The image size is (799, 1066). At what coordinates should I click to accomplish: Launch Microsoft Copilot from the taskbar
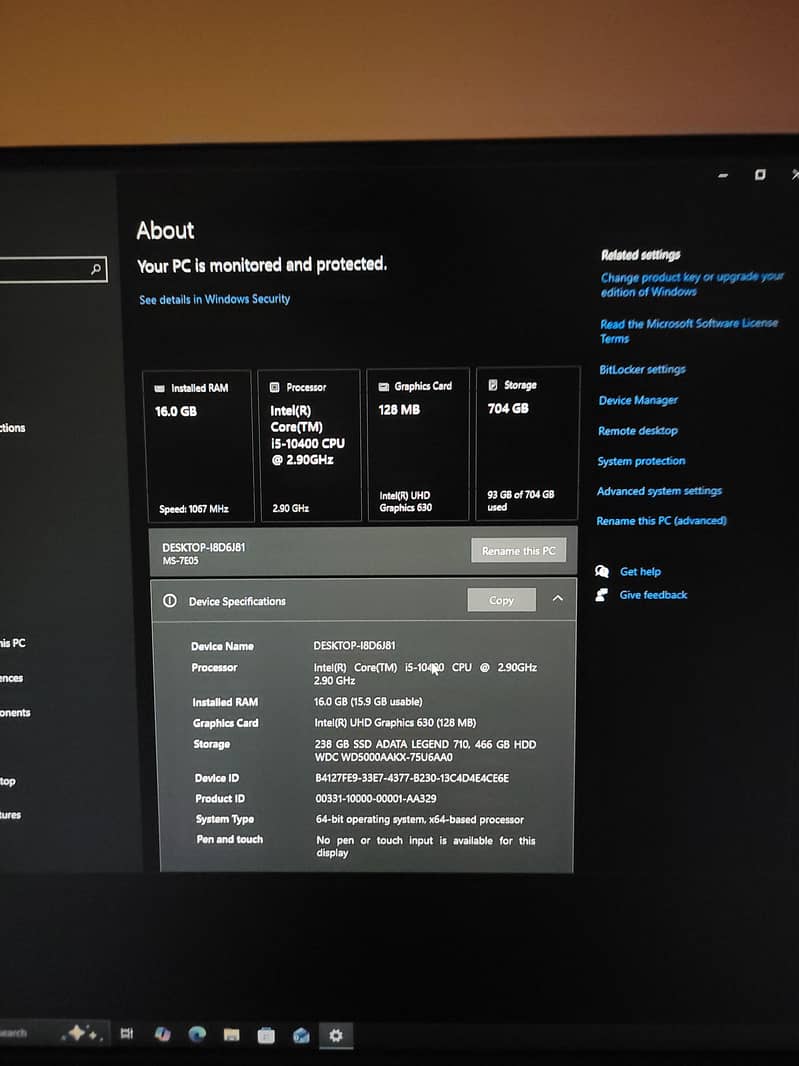[x=162, y=1034]
